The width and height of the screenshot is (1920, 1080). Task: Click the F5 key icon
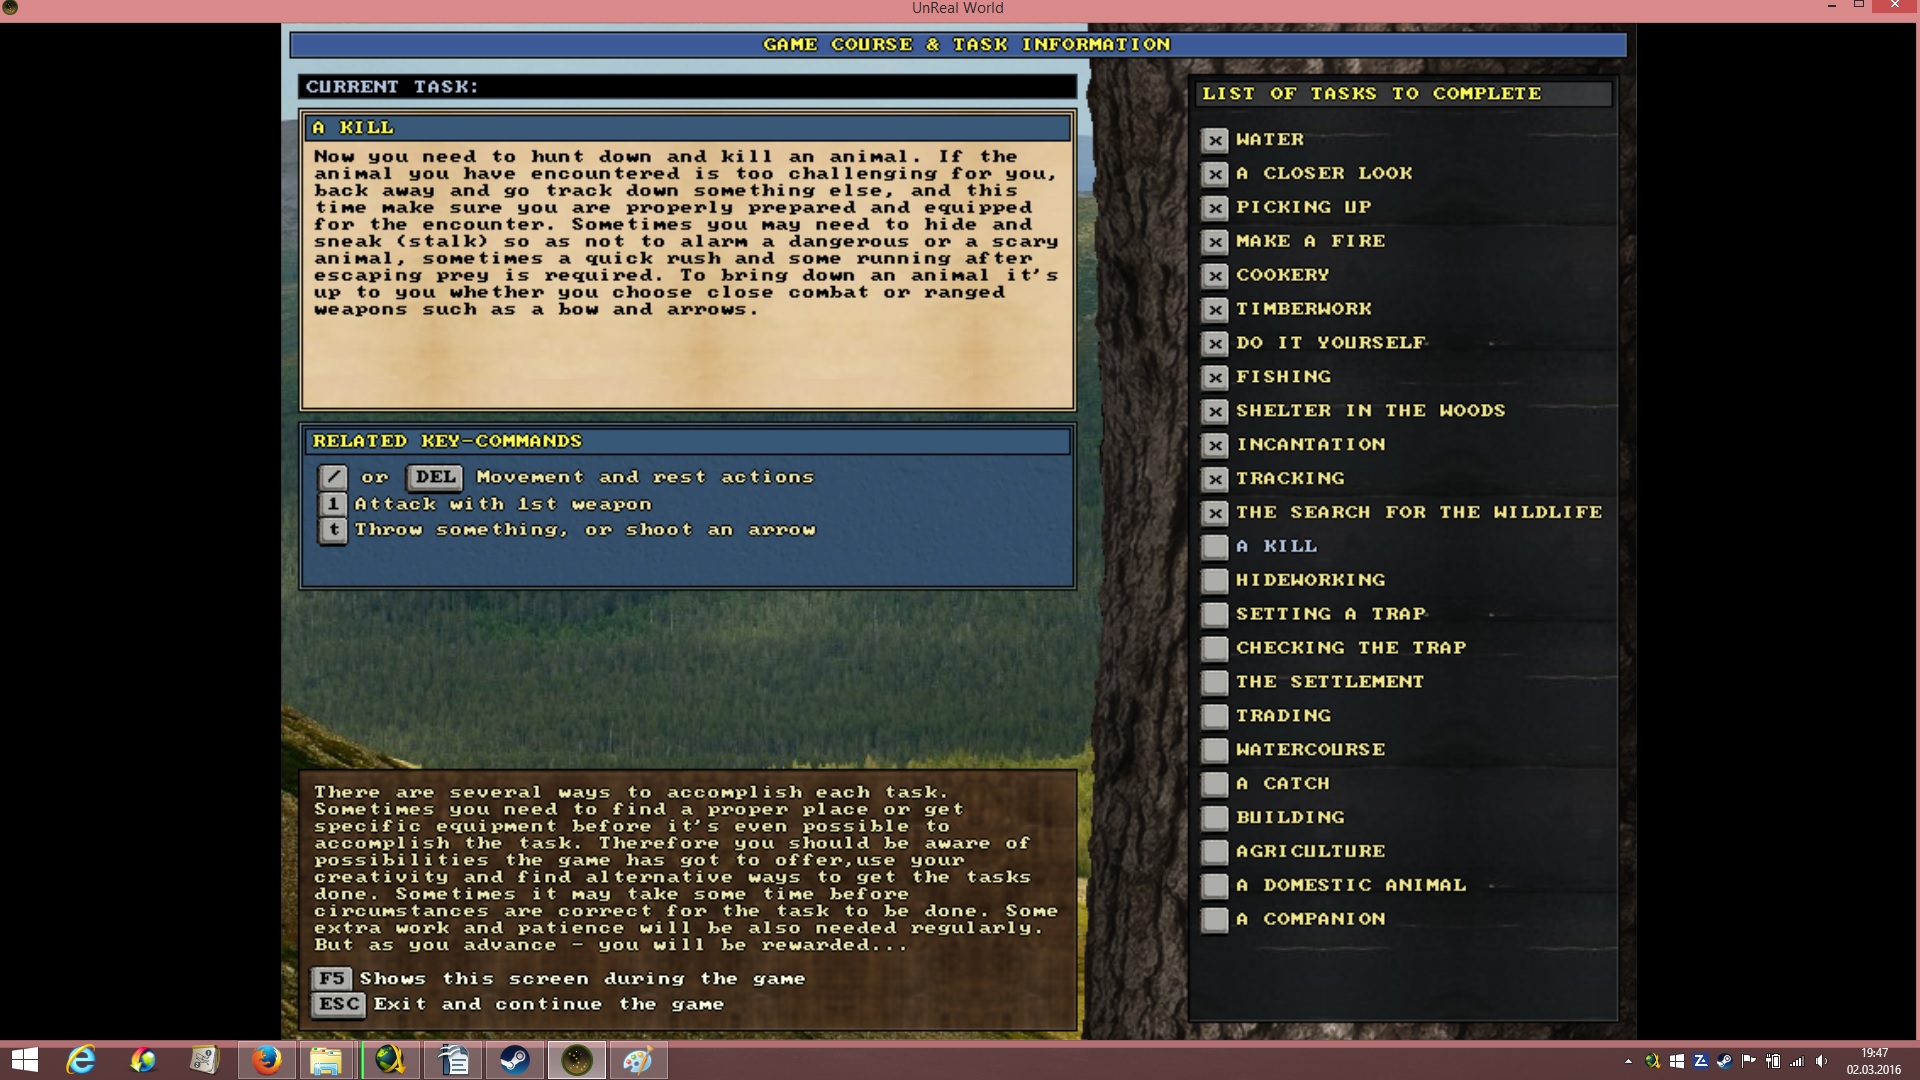coord(332,979)
